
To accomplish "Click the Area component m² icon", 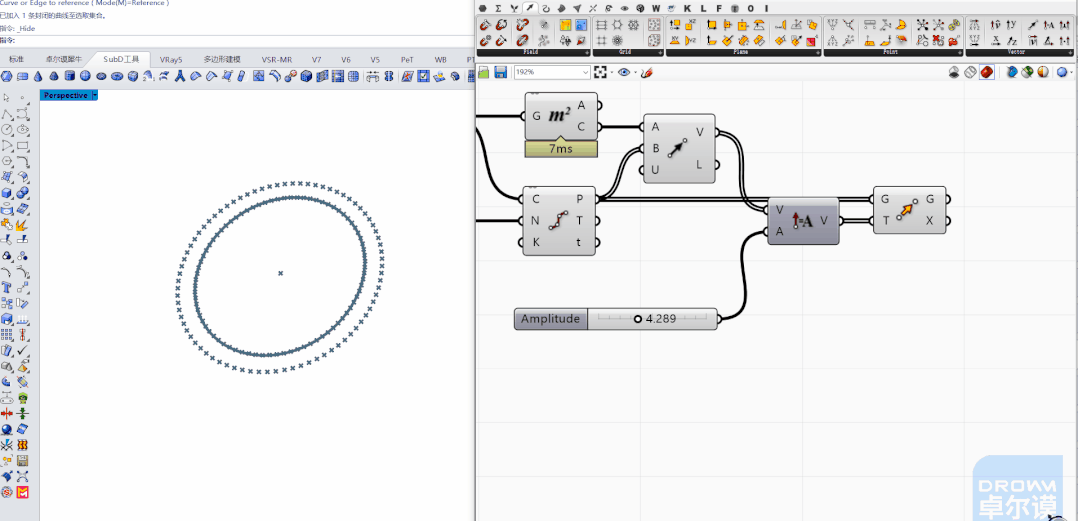I will (559, 115).
